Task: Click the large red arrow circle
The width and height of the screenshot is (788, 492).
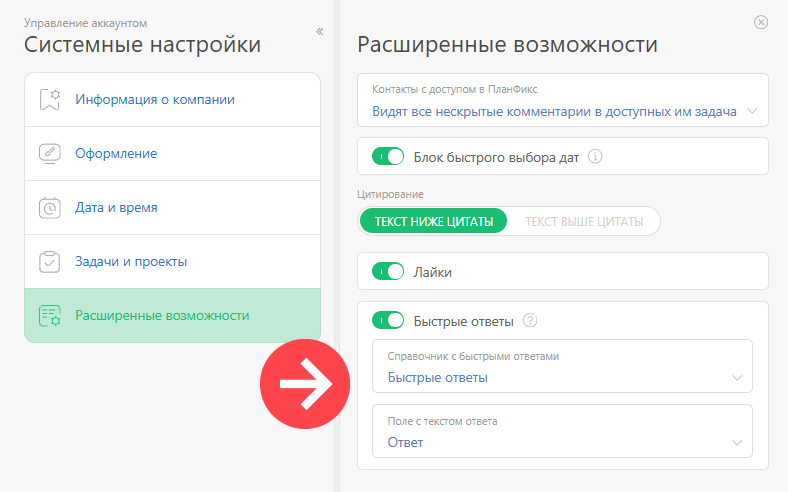Action: (x=305, y=384)
